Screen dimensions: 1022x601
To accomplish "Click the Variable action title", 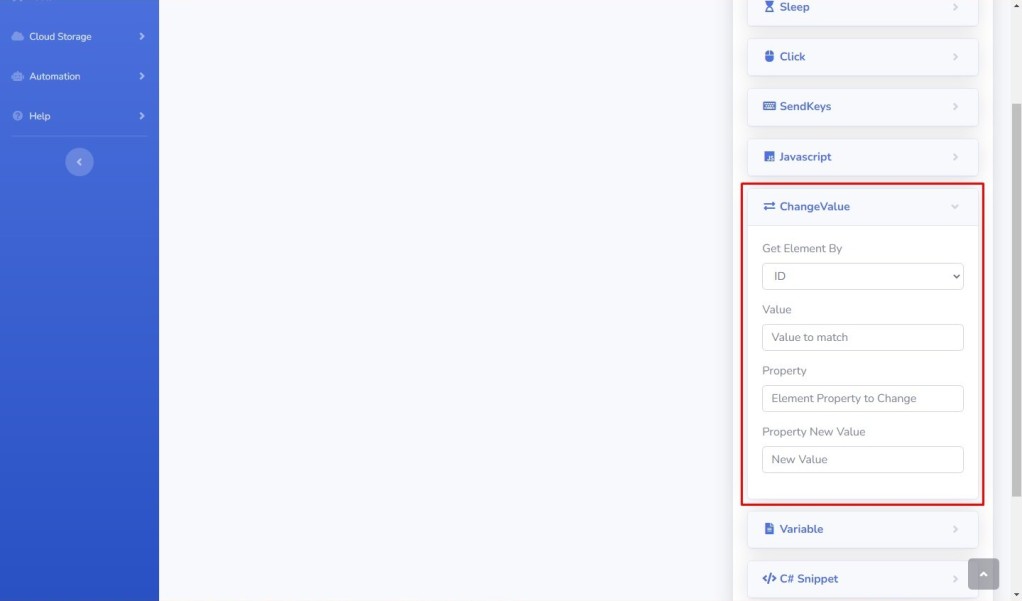I will [801, 529].
